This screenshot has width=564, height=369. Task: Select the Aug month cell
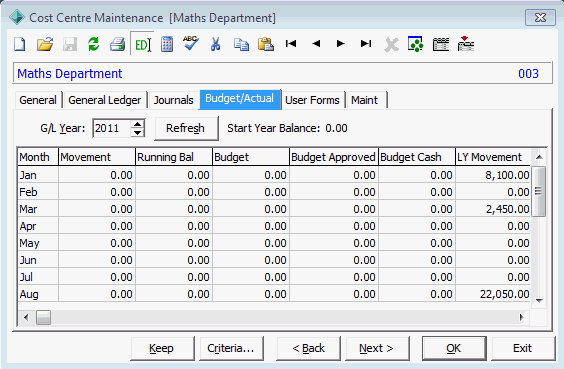pyautogui.click(x=38, y=294)
